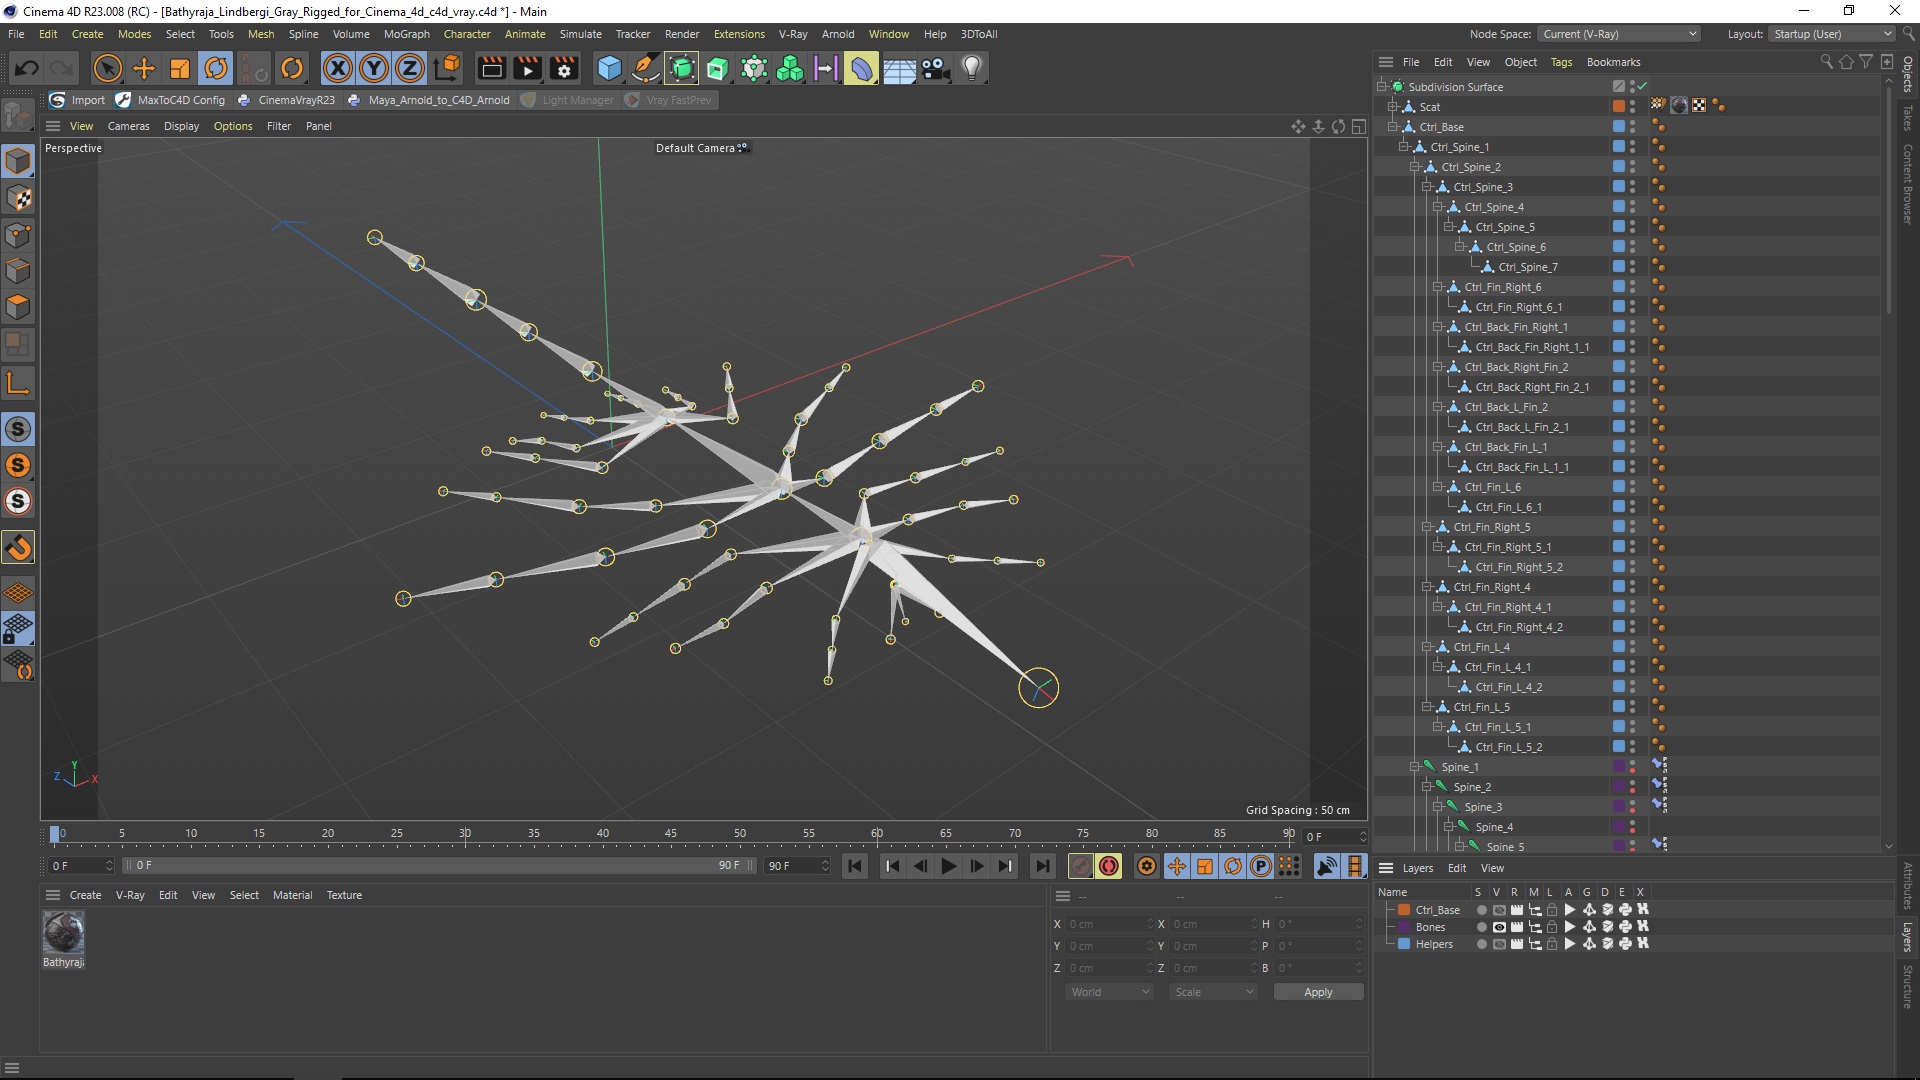Click the Render to Picture Viewer icon
This screenshot has width=1920, height=1080.
click(x=527, y=68)
